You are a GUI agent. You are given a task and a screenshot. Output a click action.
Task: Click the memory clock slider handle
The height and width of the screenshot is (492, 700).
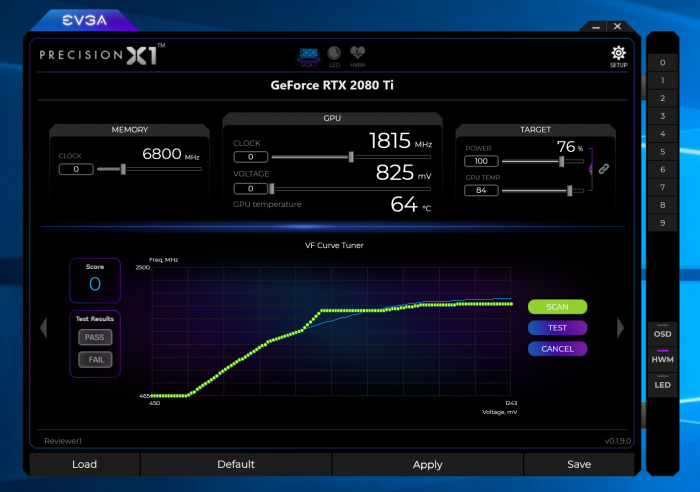coord(123,169)
